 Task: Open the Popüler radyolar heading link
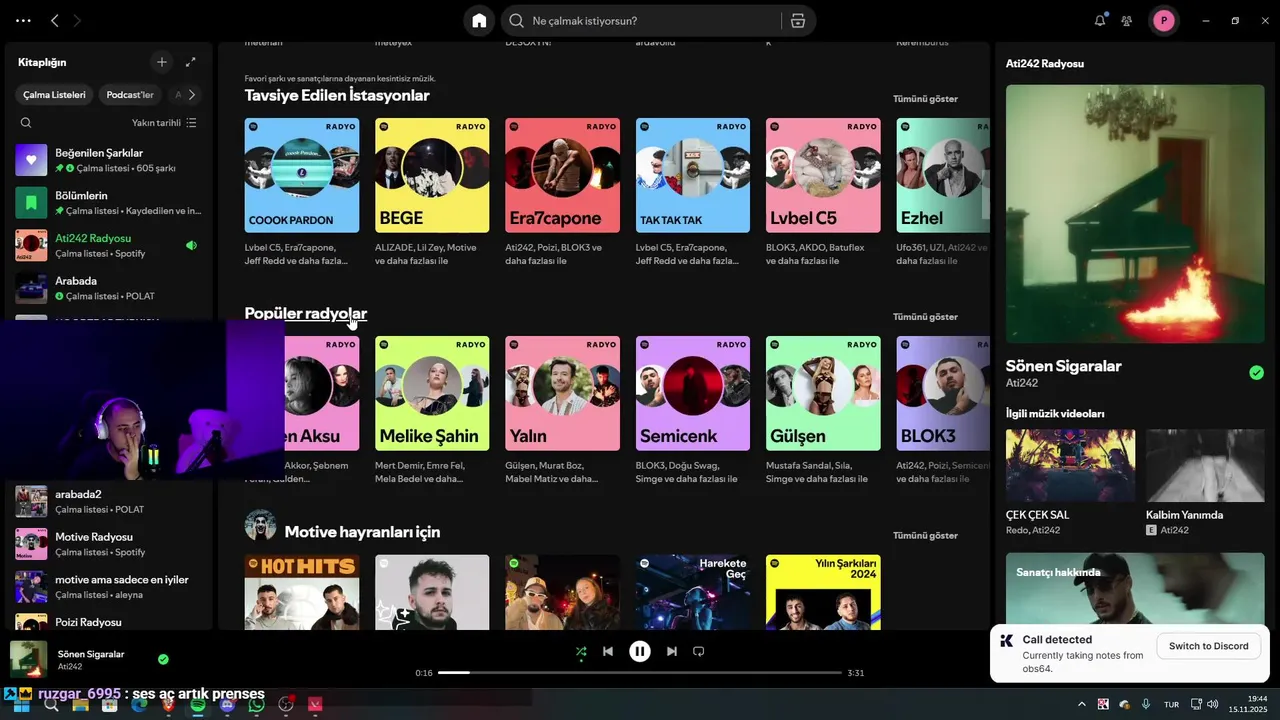tap(306, 313)
